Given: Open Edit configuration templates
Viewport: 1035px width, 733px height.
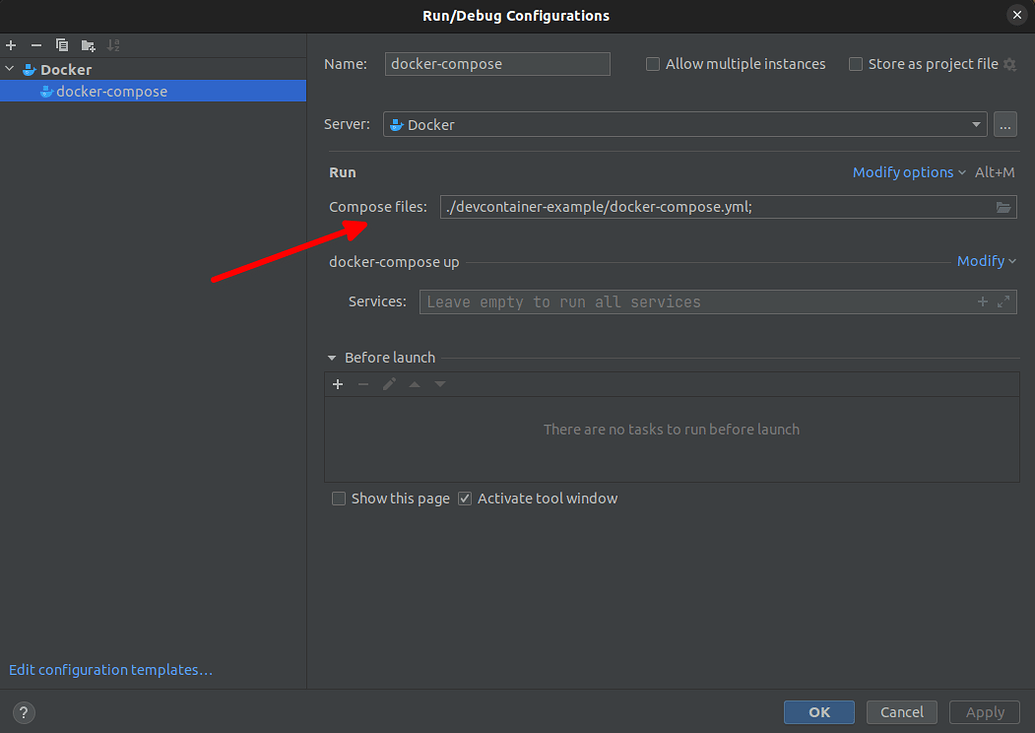Looking at the screenshot, I should point(110,669).
